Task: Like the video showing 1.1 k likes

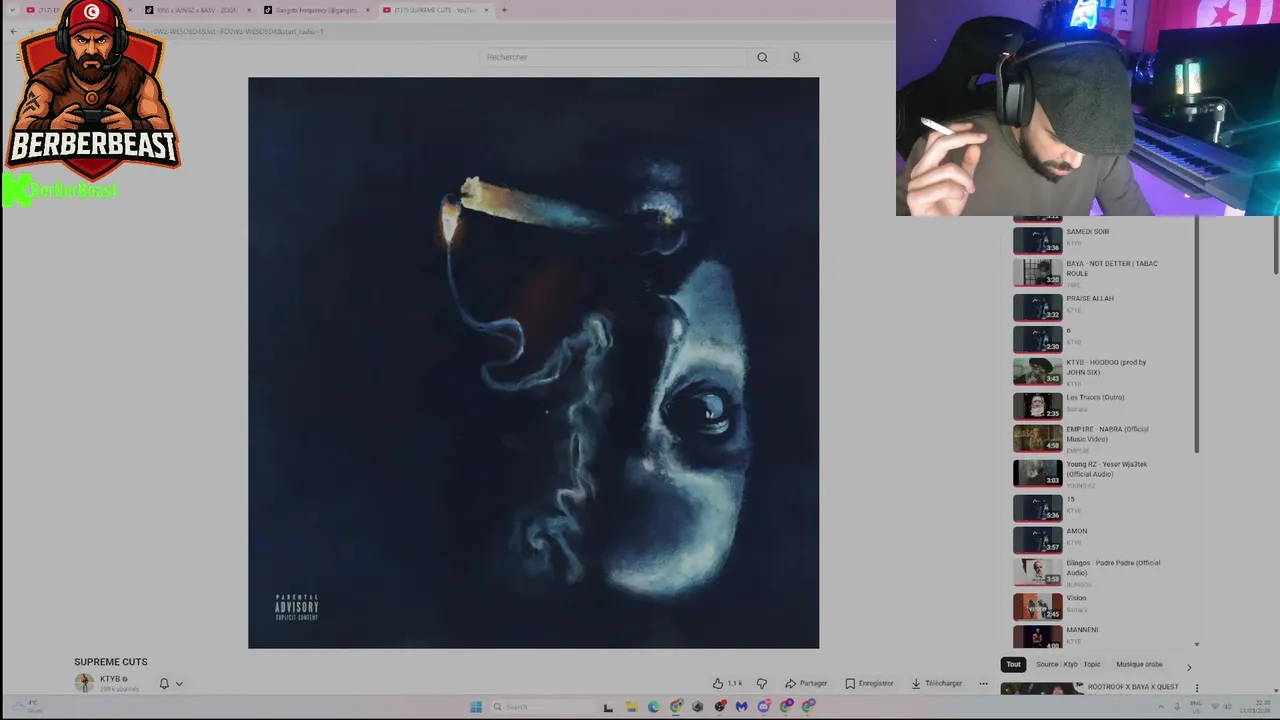Action: point(727,684)
